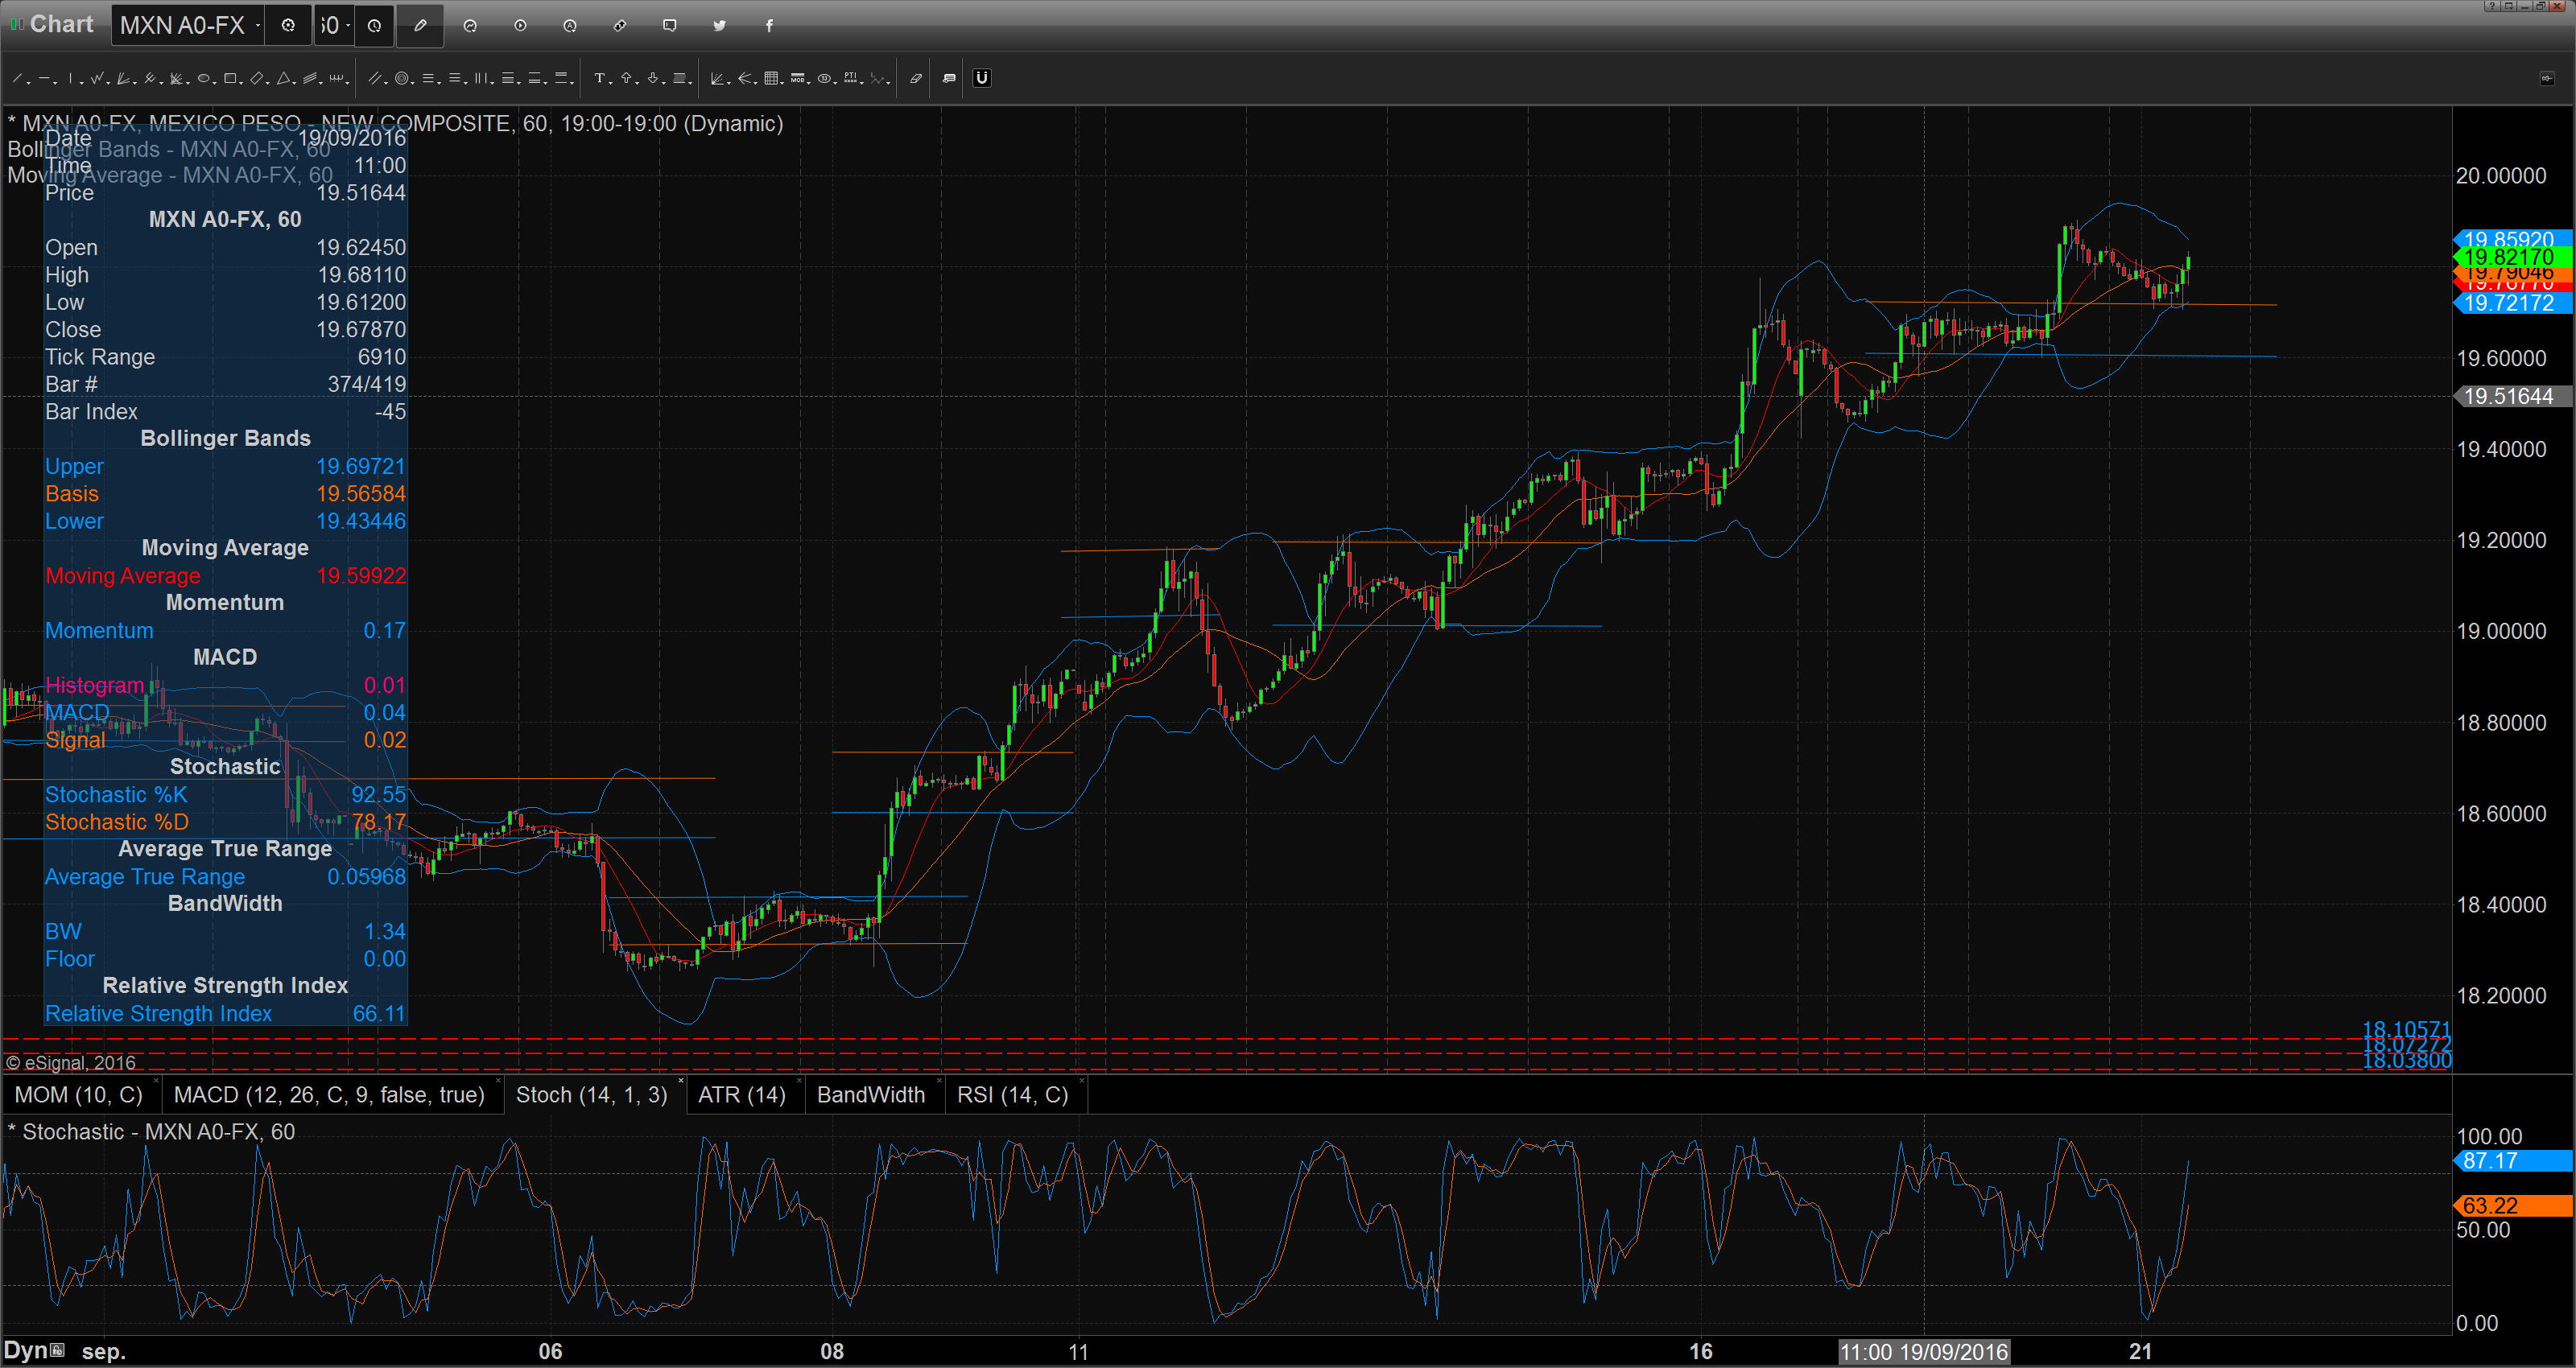Expand the horizontal levels tool dropdown
Image resolution: width=2576 pixels, height=1368 pixels.
click(439, 83)
